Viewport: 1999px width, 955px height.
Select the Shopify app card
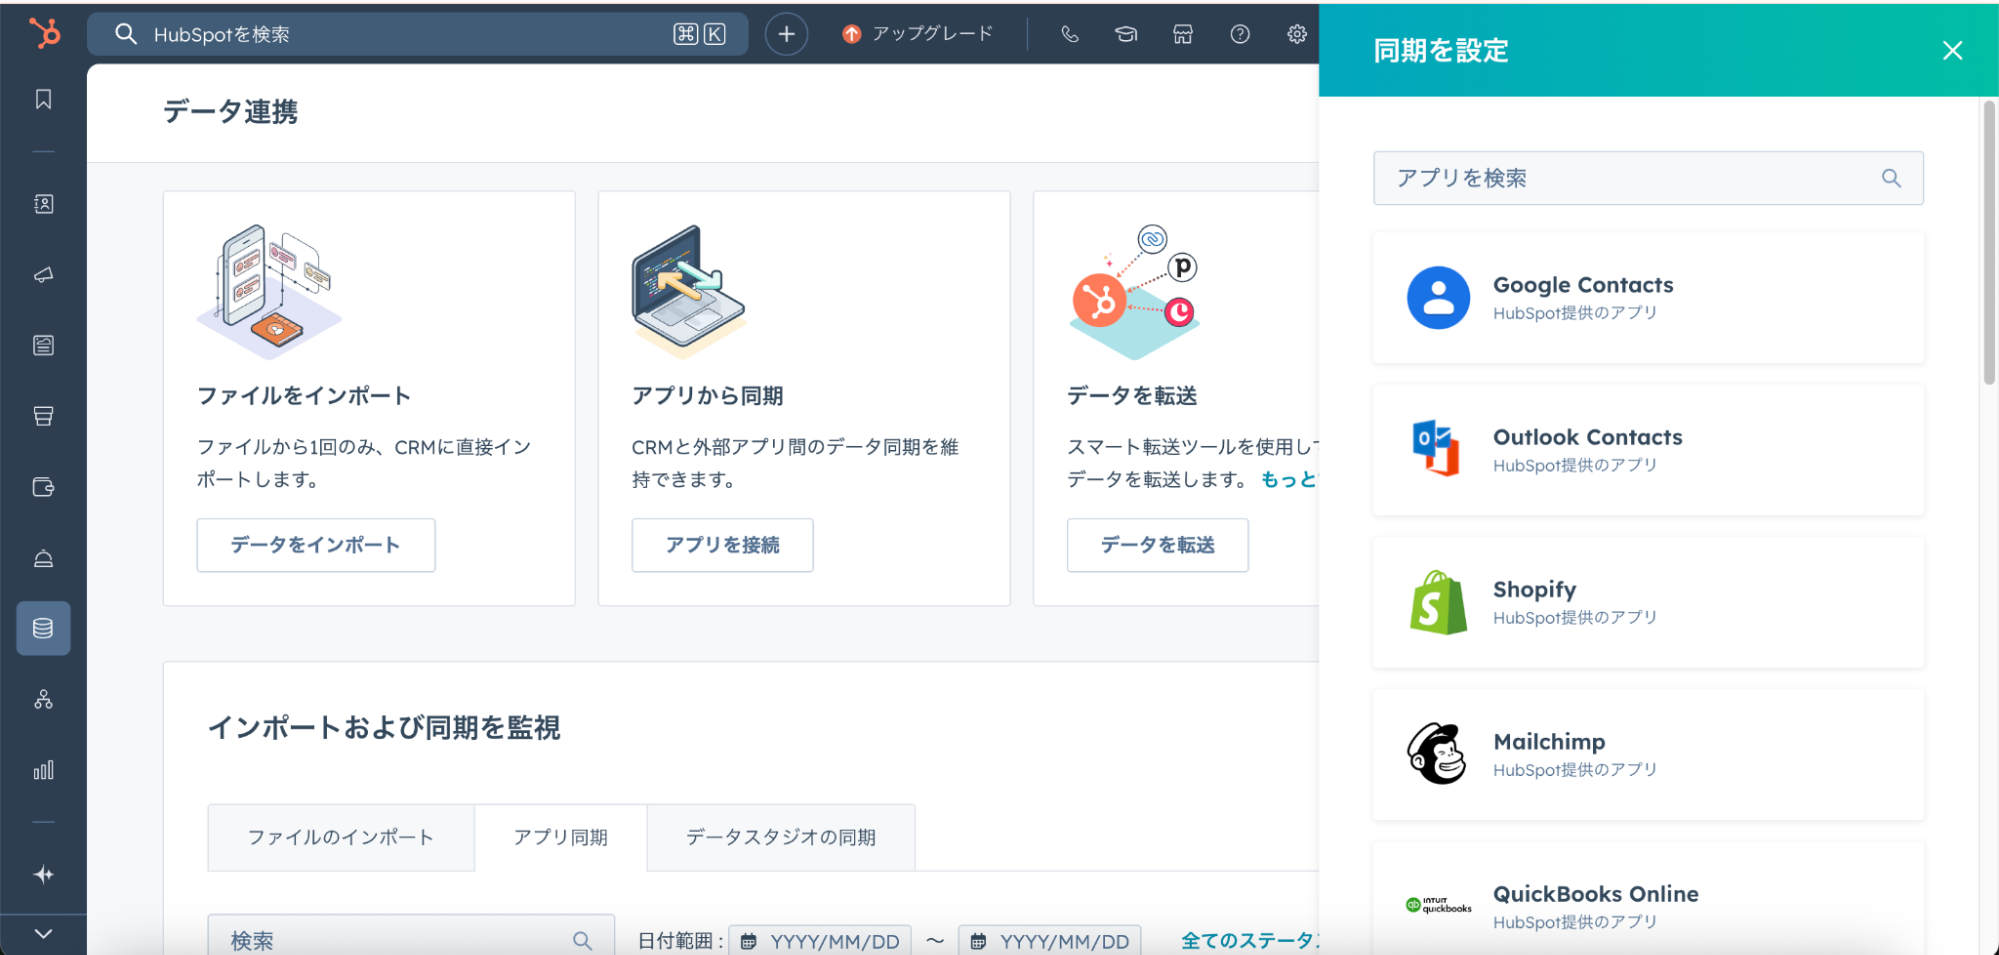(1647, 603)
